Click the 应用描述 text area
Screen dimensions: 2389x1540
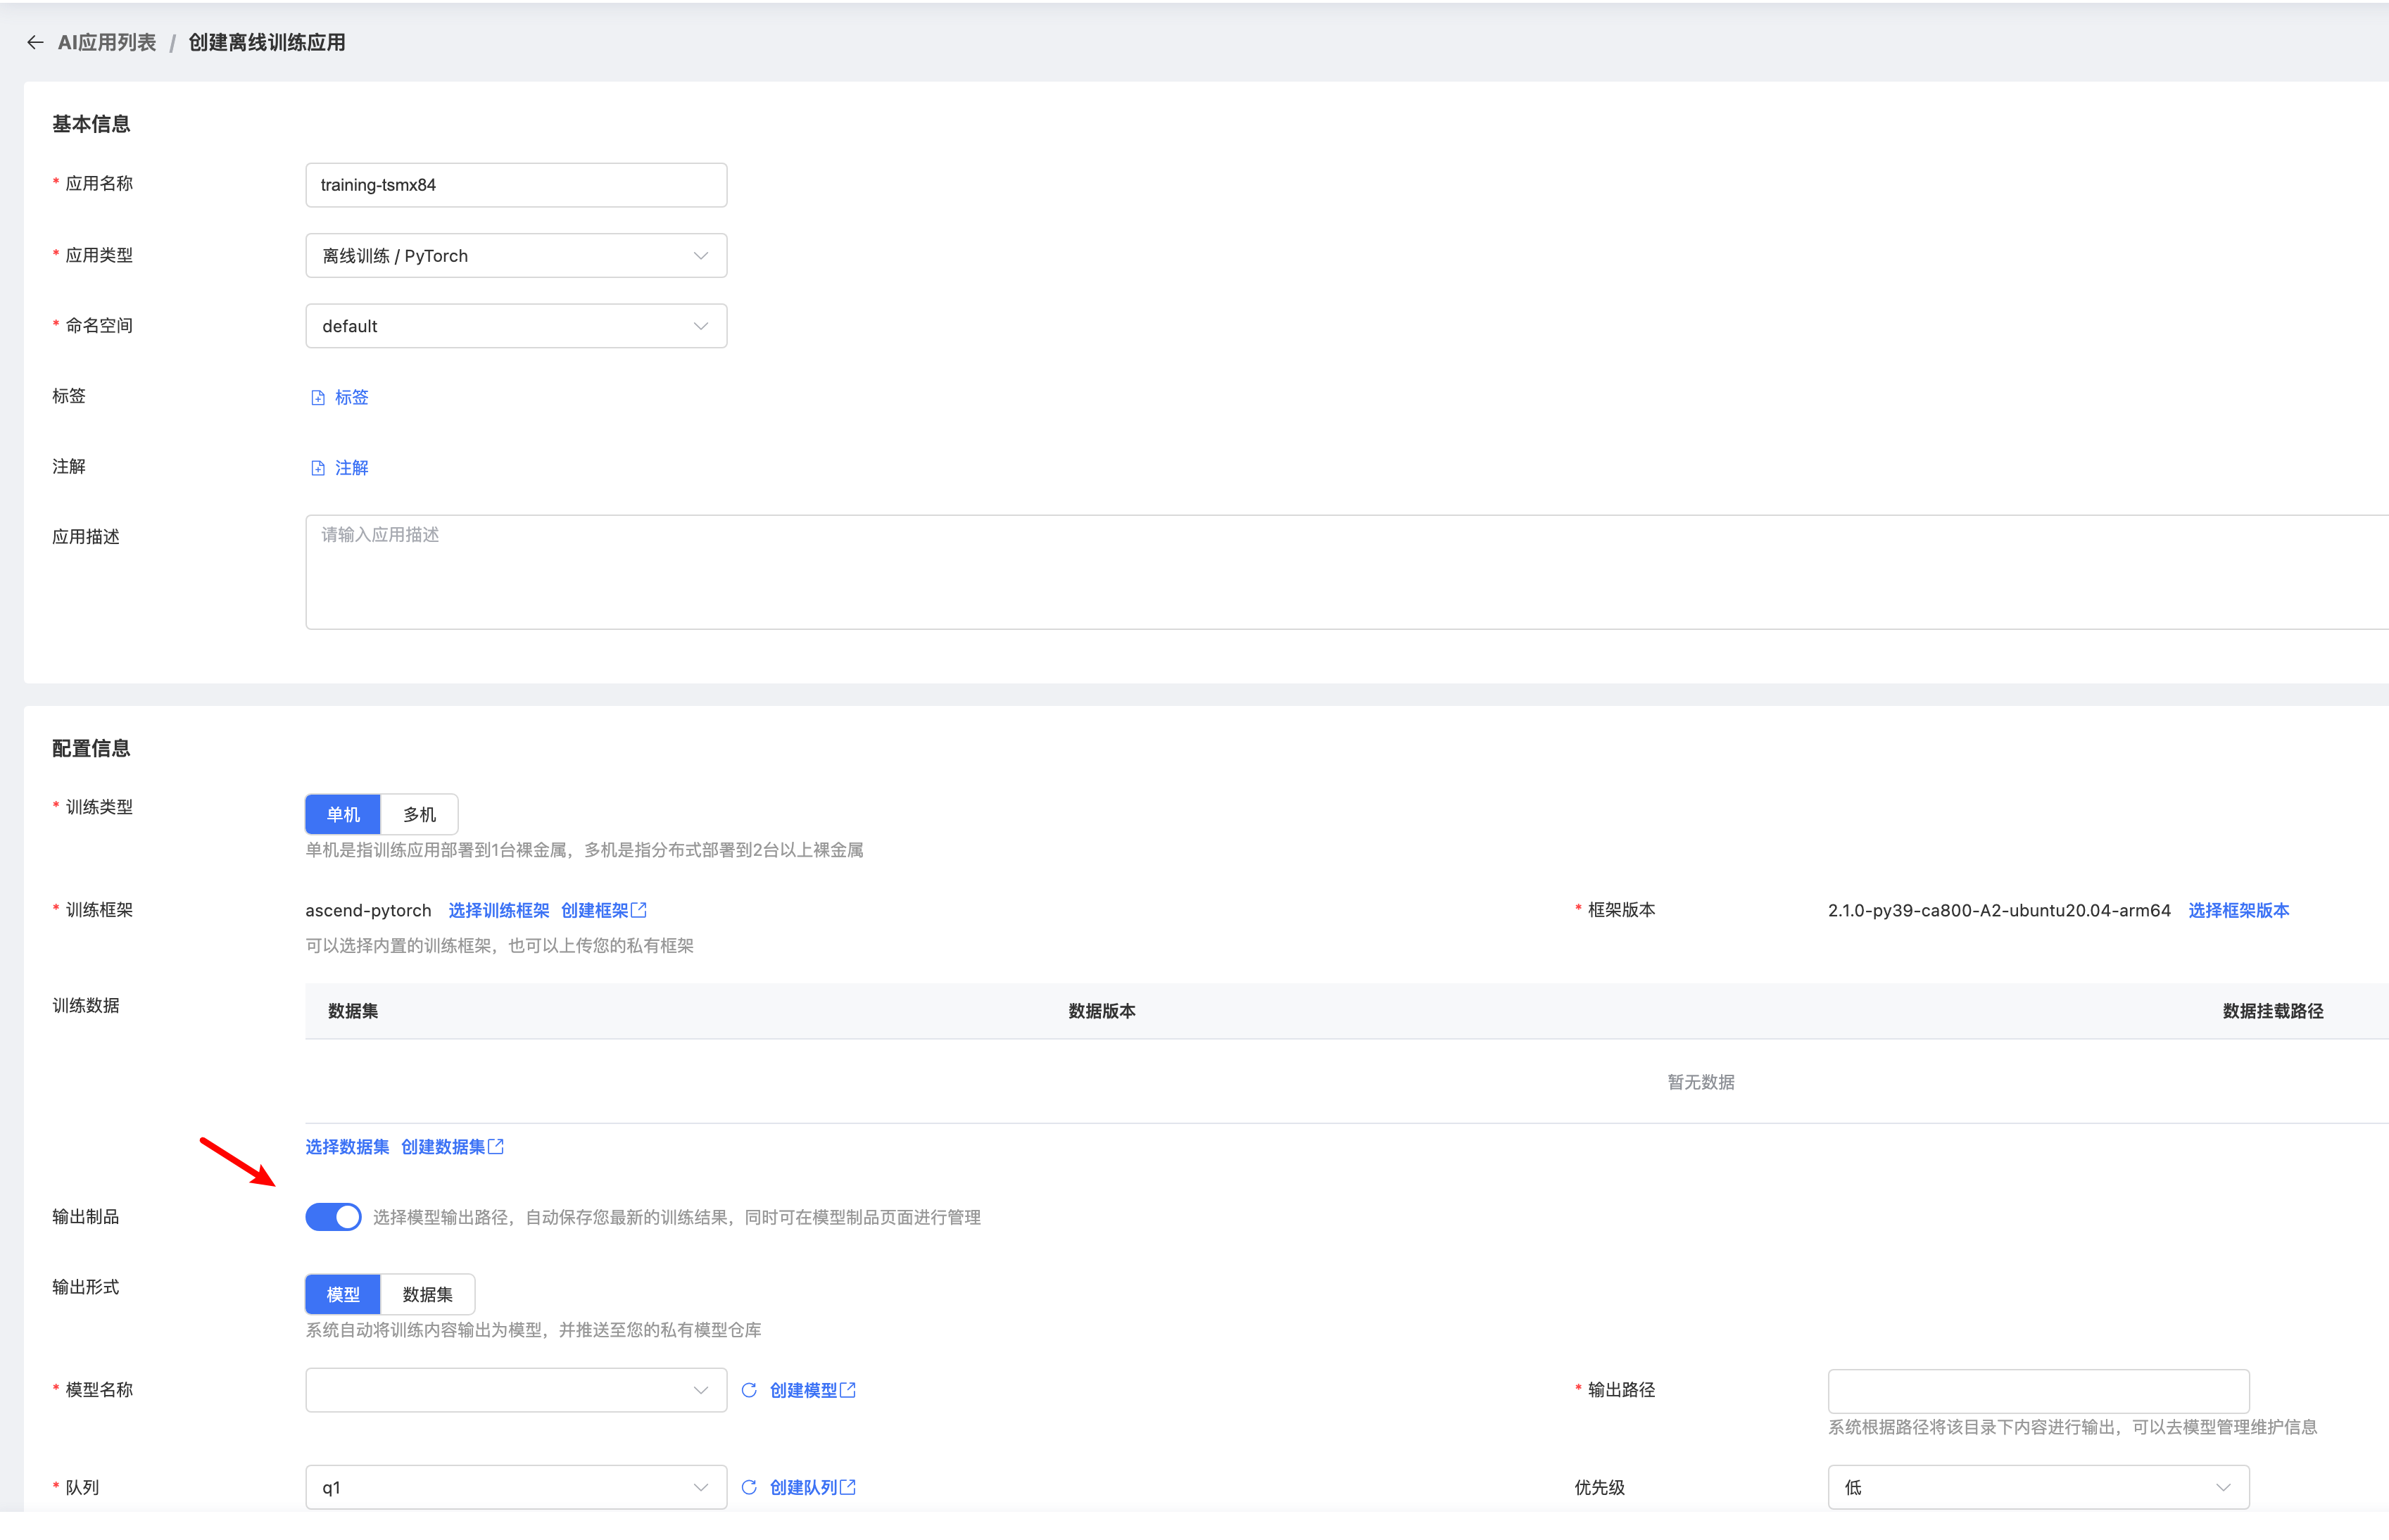[x=1340, y=572]
